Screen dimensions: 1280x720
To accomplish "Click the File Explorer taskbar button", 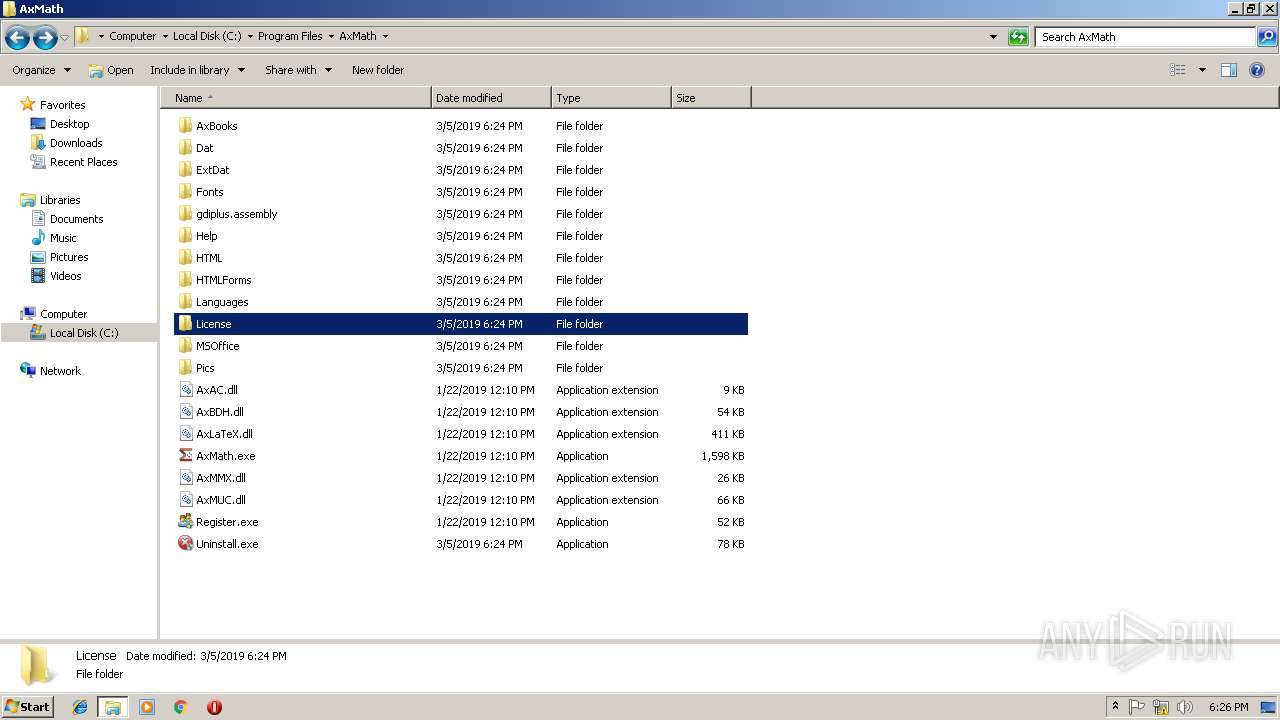I will pyautogui.click(x=113, y=707).
